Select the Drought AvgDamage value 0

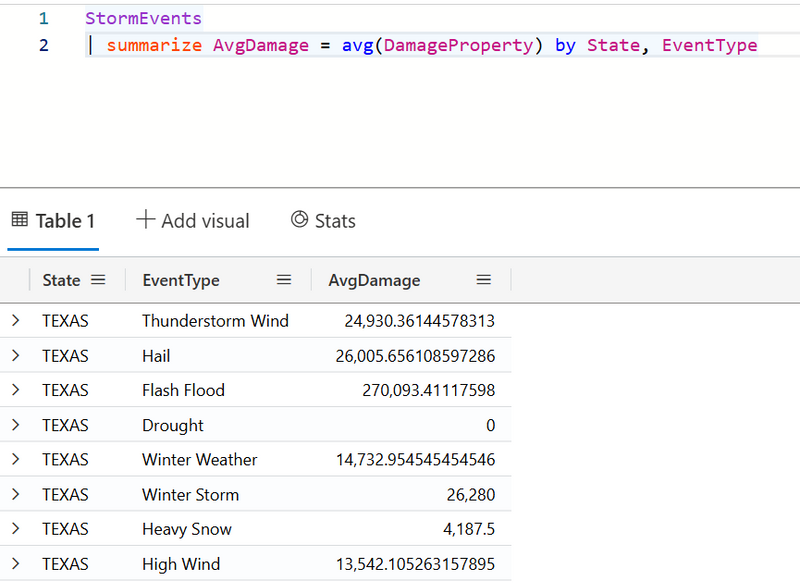click(490, 425)
